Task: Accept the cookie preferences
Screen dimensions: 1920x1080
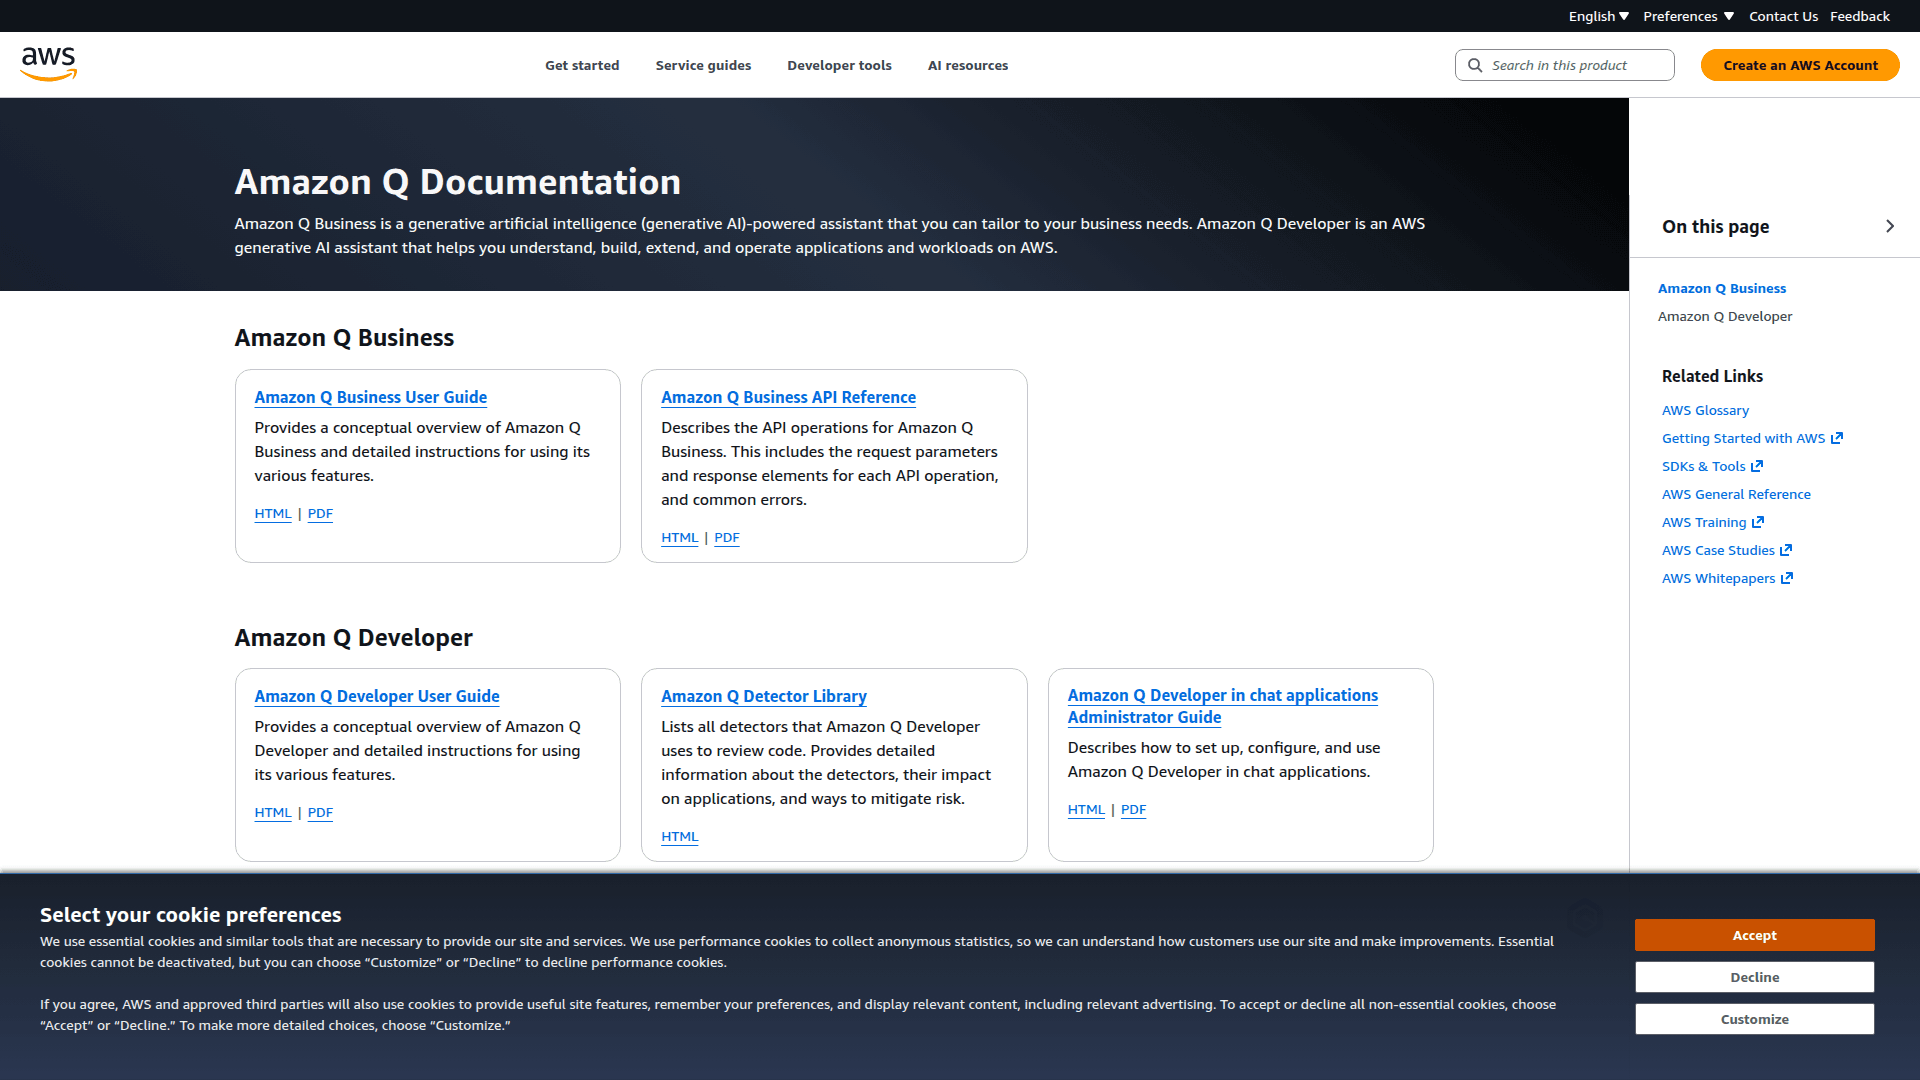Action: 1754,935
